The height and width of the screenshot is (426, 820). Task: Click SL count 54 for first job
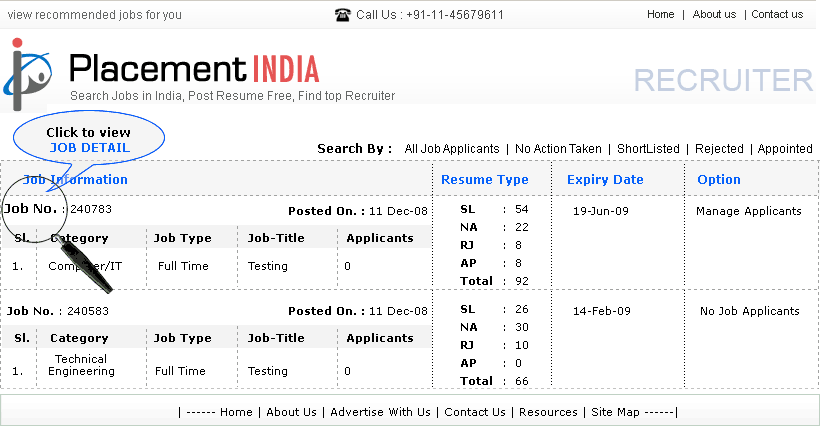521,209
